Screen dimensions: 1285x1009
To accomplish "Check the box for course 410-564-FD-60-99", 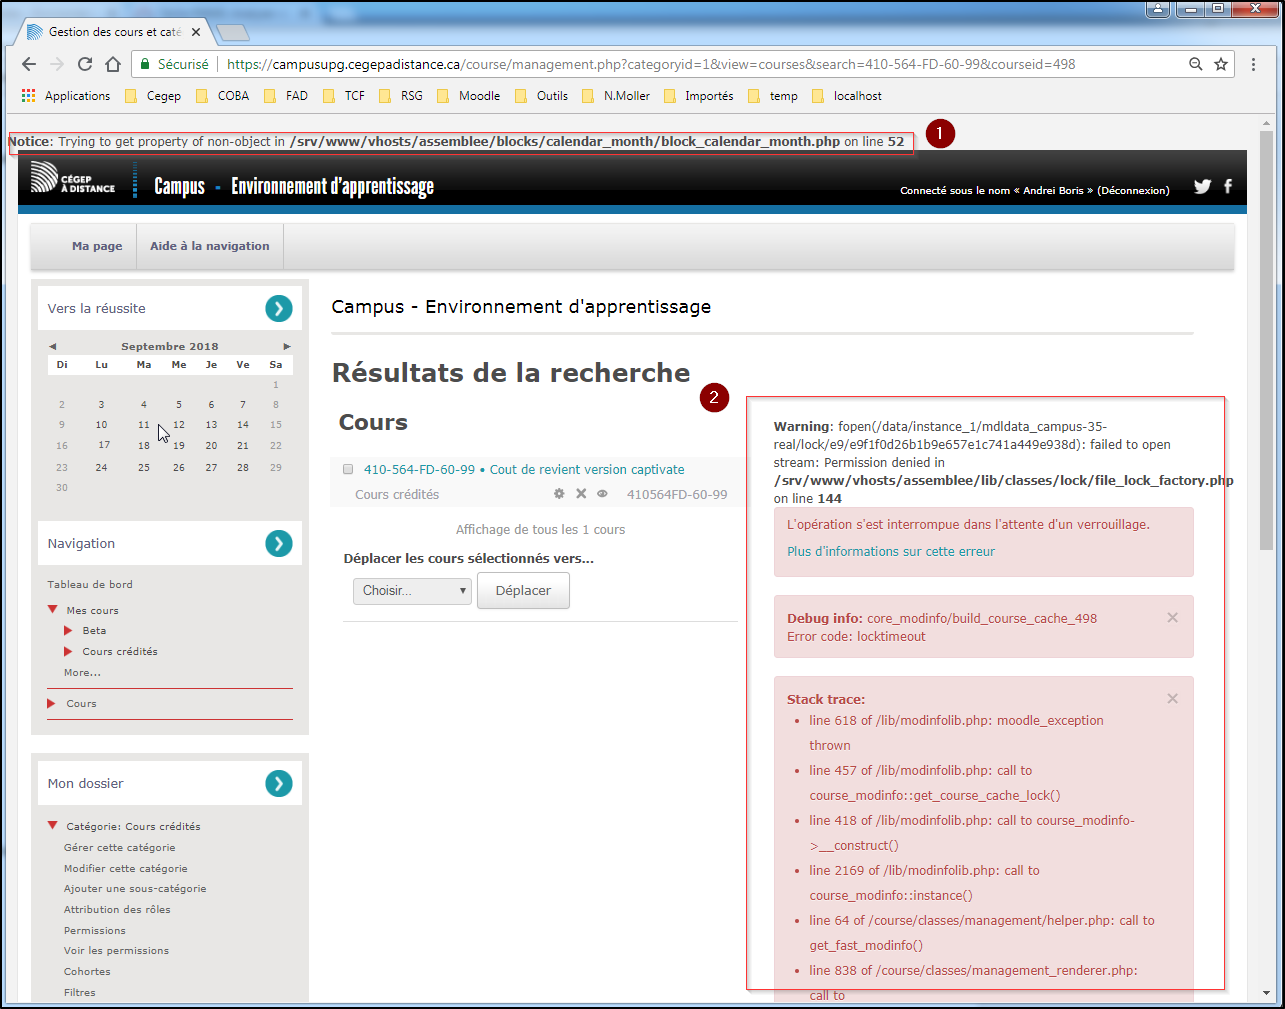I will point(348,469).
